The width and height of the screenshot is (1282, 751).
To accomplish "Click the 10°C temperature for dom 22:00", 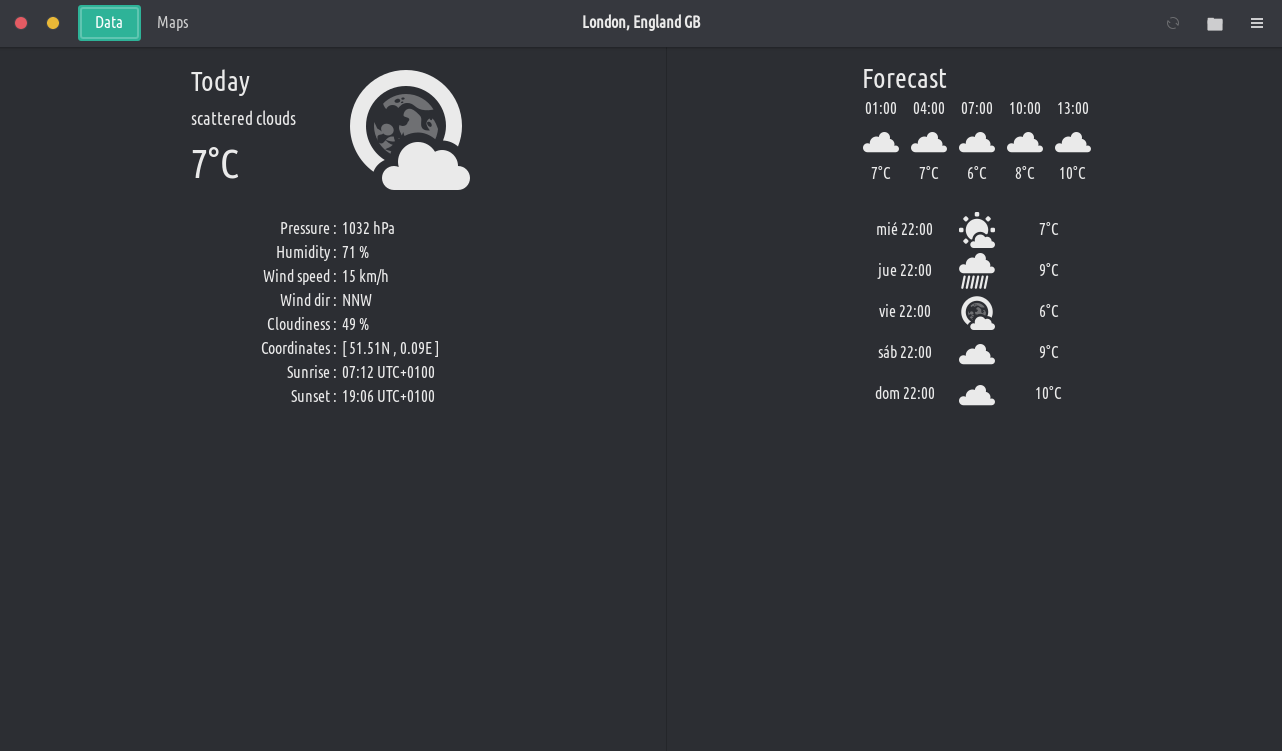I will (x=1048, y=393).
